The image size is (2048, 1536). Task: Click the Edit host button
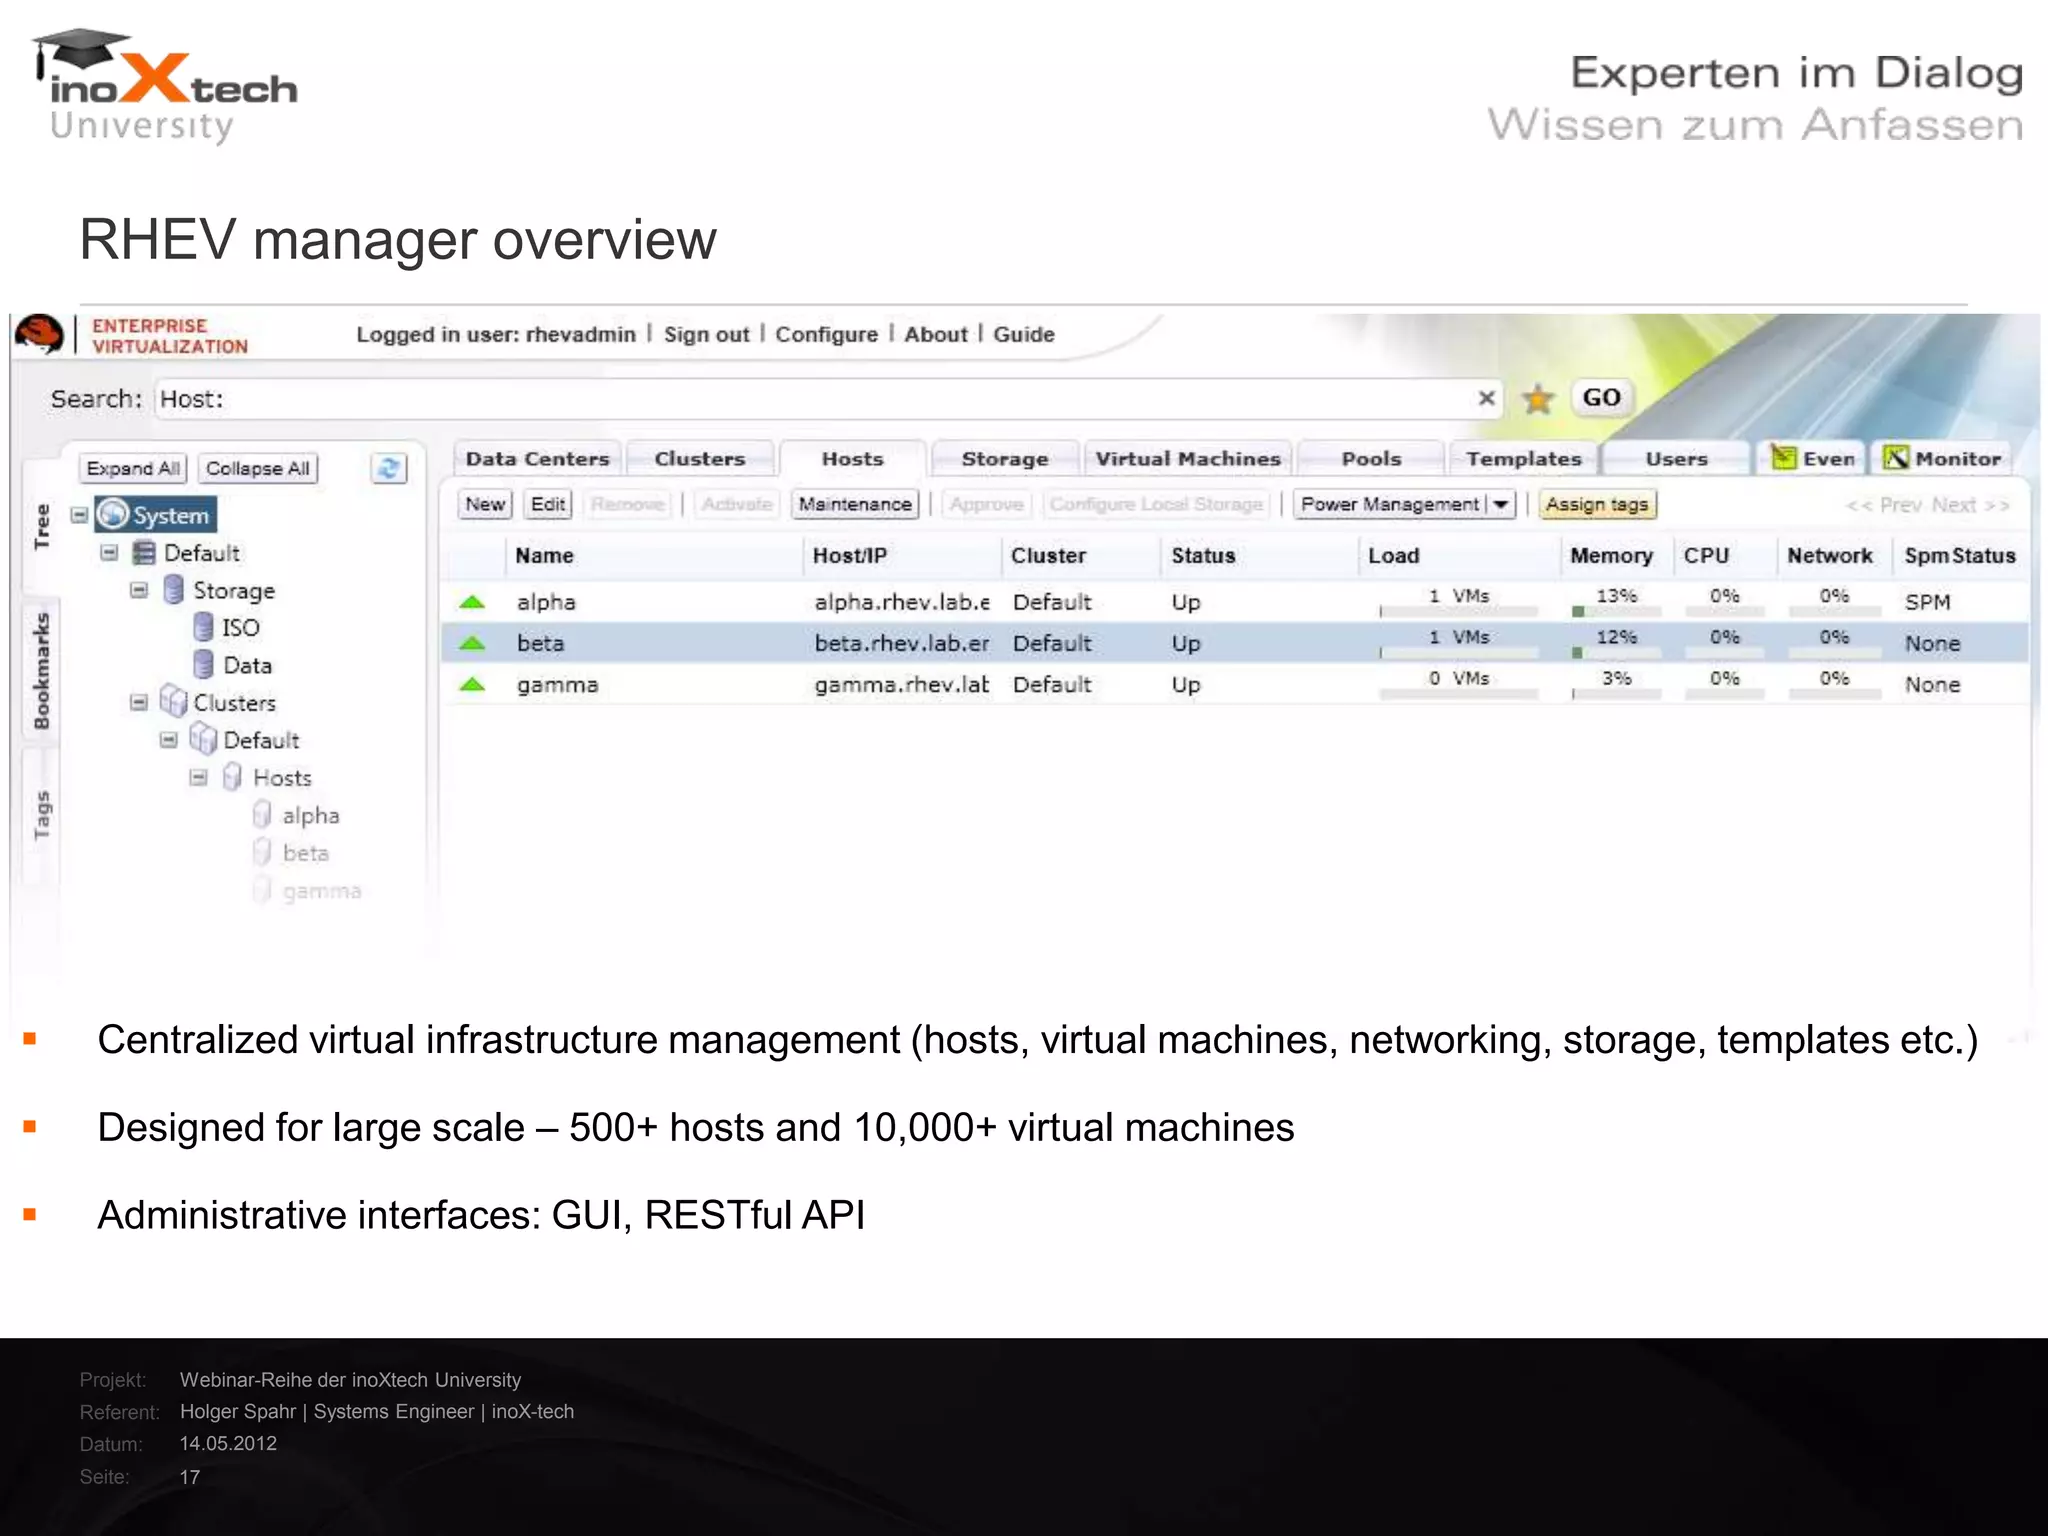coord(548,504)
